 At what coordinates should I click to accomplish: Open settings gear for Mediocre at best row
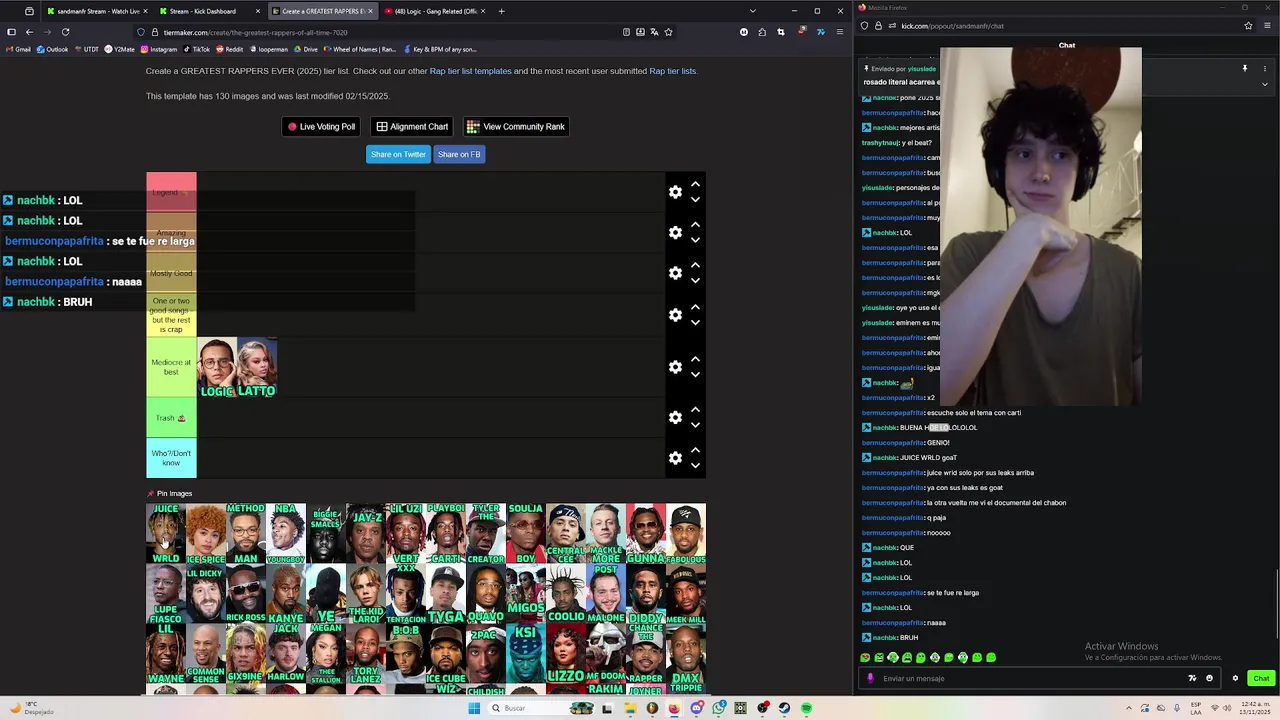[x=675, y=367]
